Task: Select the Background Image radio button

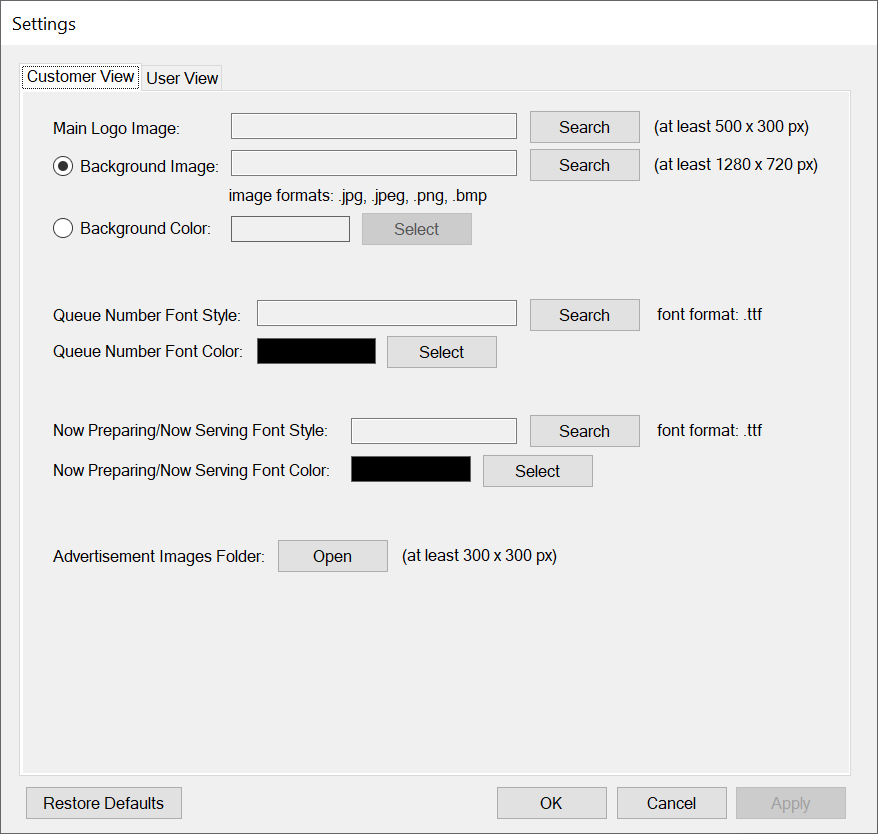Action: click(64, 166)
